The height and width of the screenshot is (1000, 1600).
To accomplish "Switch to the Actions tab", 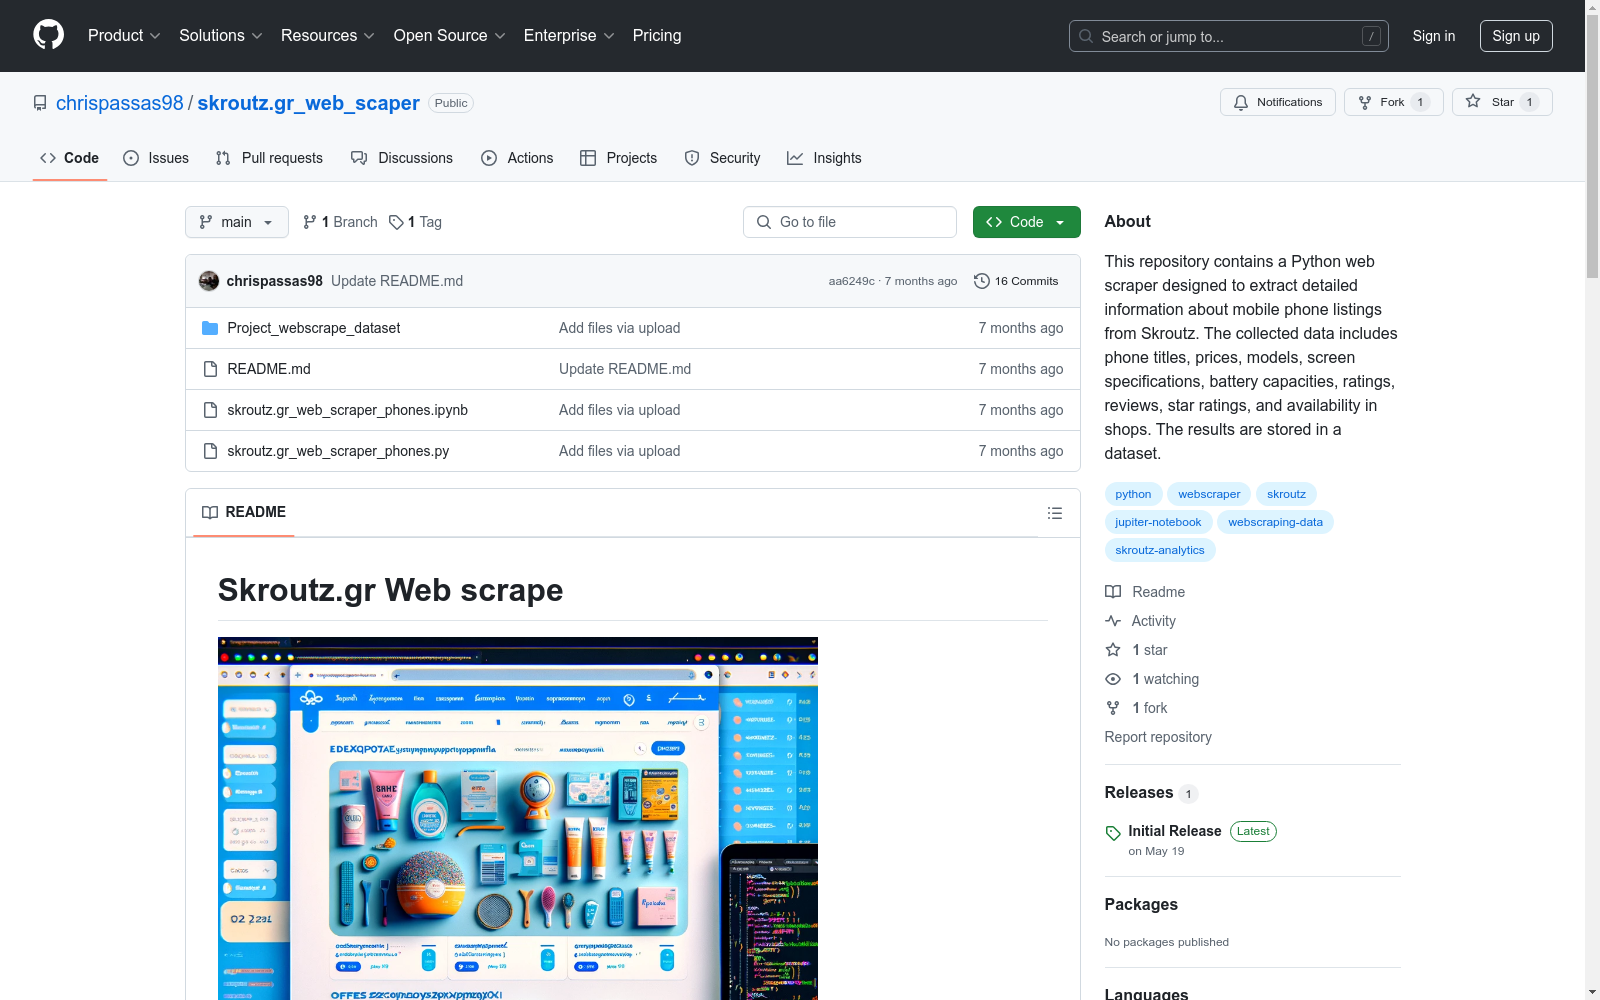I will tap(517, 158).
